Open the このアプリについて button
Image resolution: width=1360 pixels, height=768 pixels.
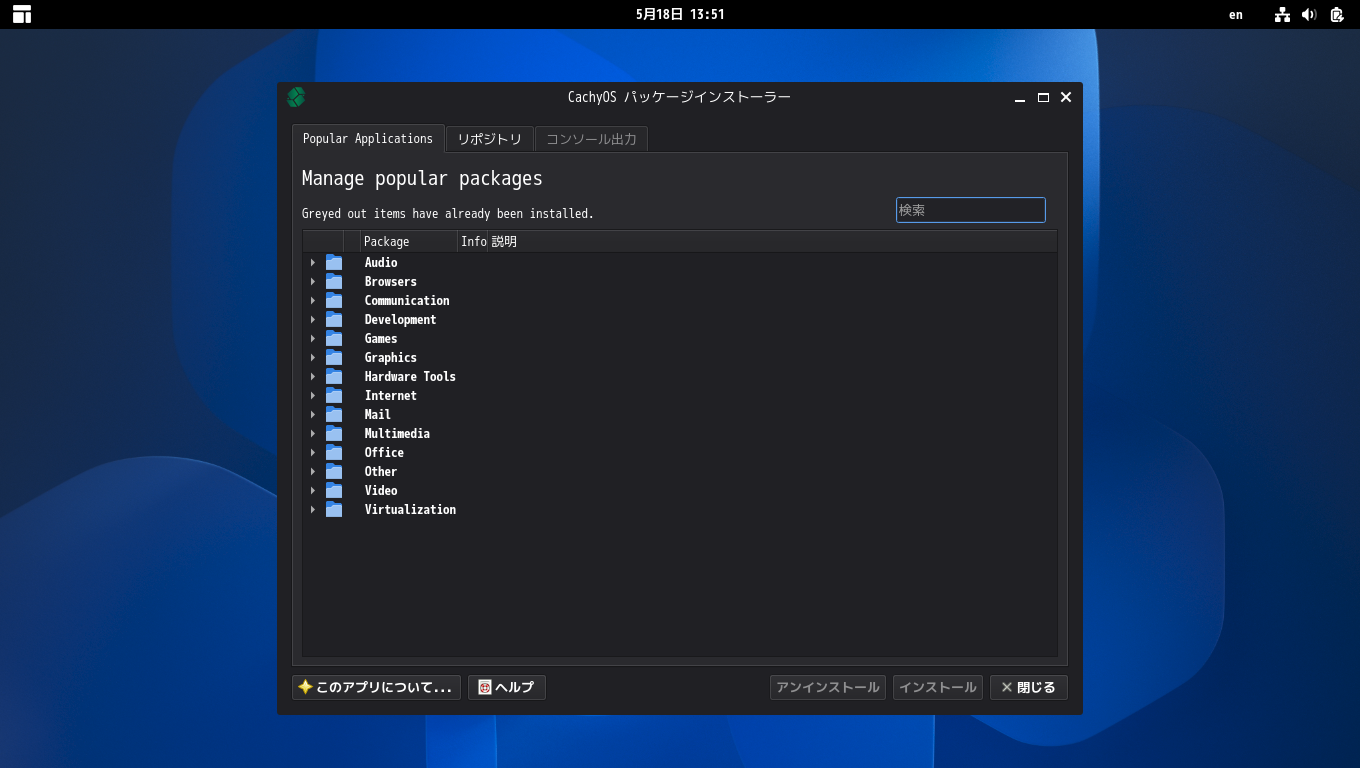[x=376, y=687]
